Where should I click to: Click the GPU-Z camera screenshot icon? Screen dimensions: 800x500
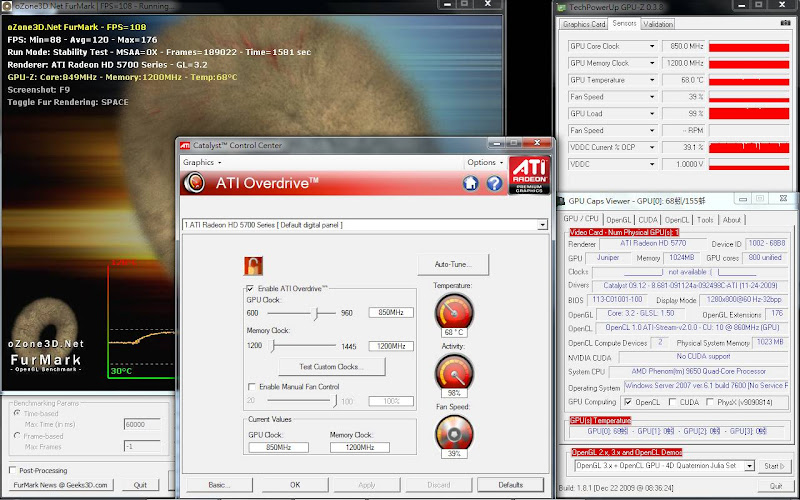[786, 23]
